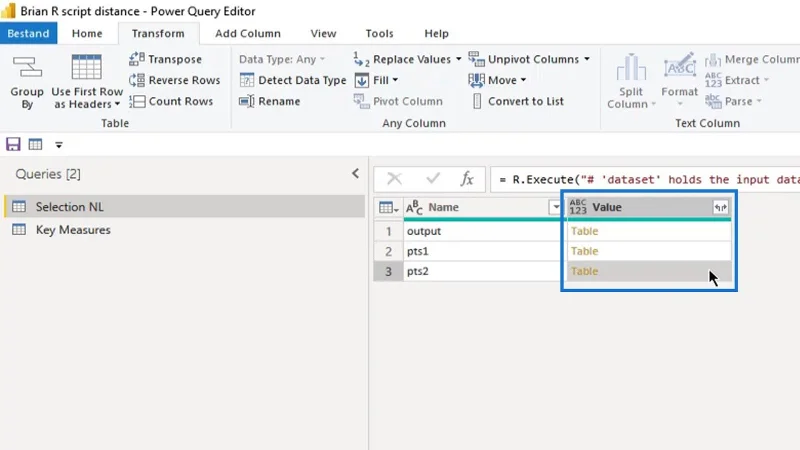Click Merge Columns
Screen dimensions: 800x450
coord(752,59)
